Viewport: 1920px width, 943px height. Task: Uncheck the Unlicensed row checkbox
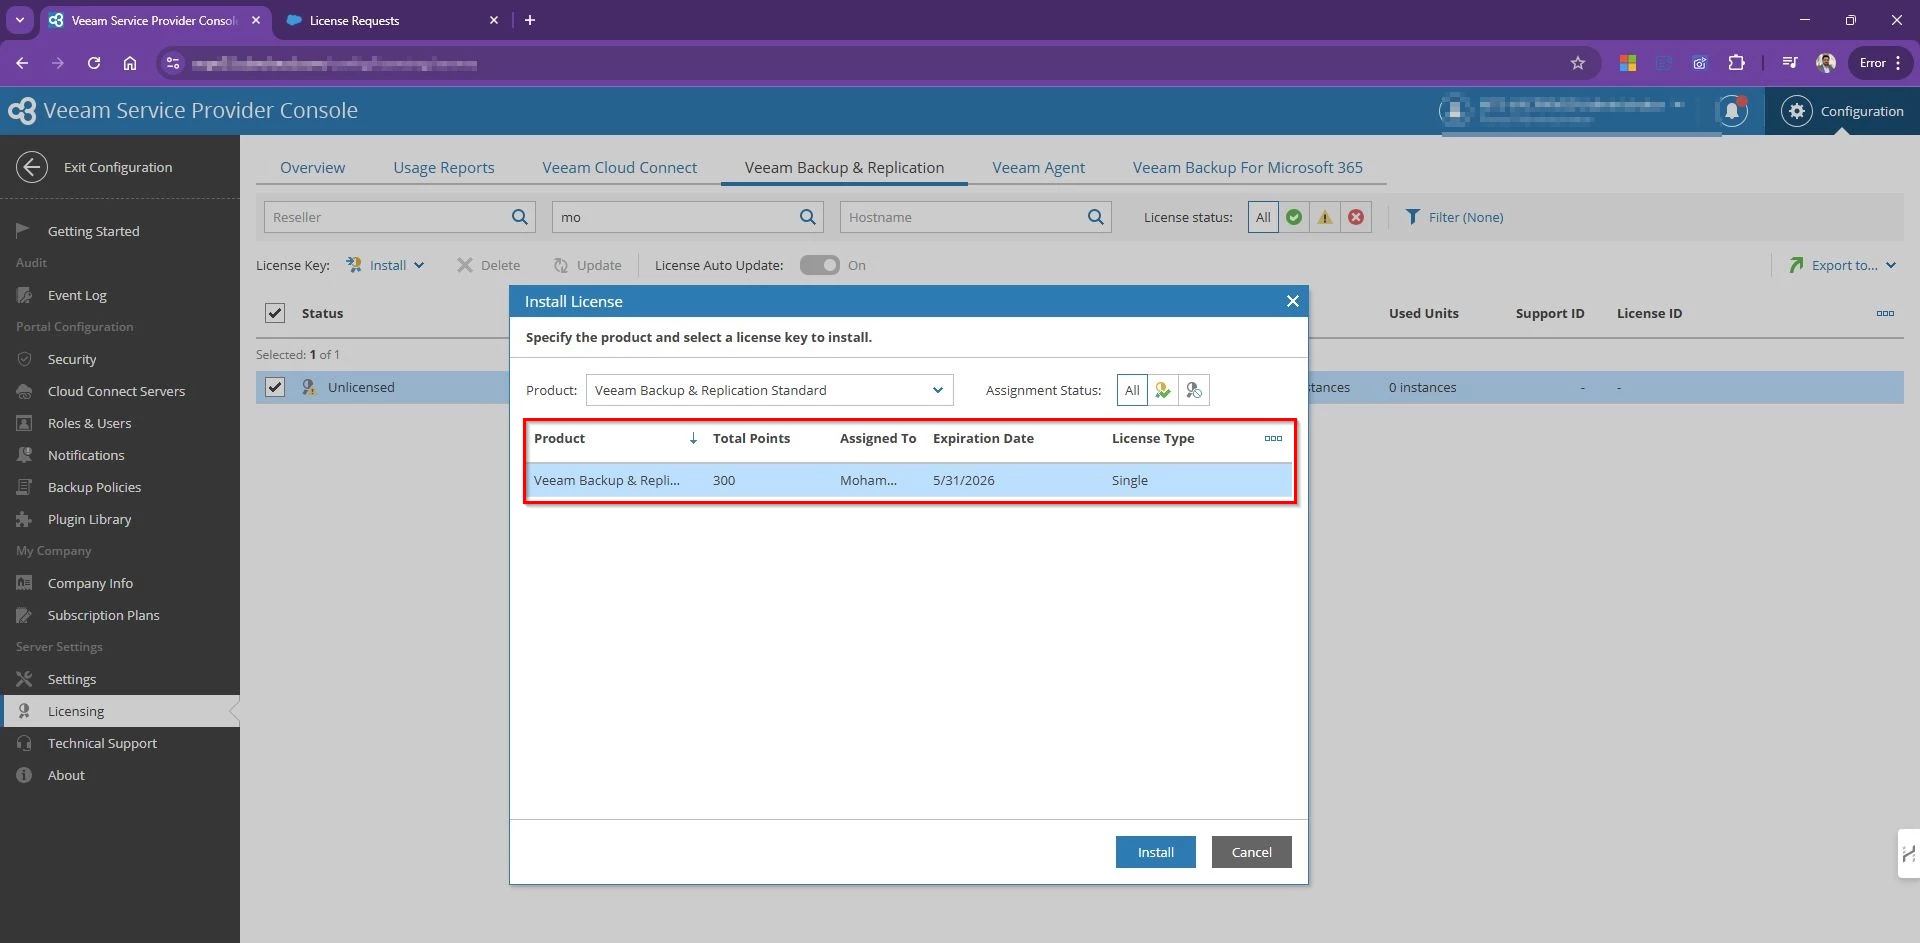point(275,387)
